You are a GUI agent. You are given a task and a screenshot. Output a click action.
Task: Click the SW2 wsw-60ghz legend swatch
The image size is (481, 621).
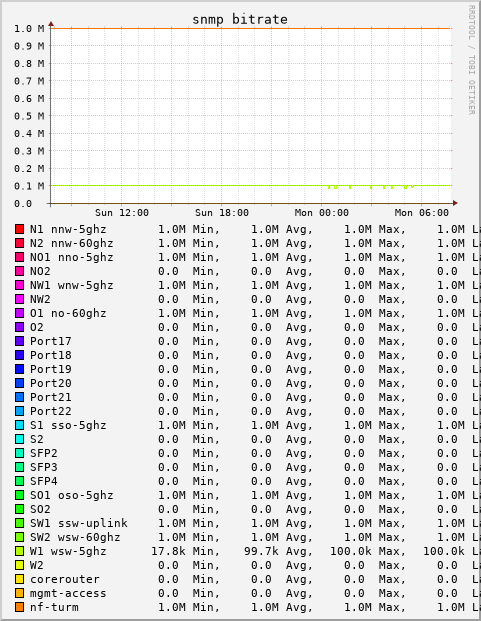19,537
